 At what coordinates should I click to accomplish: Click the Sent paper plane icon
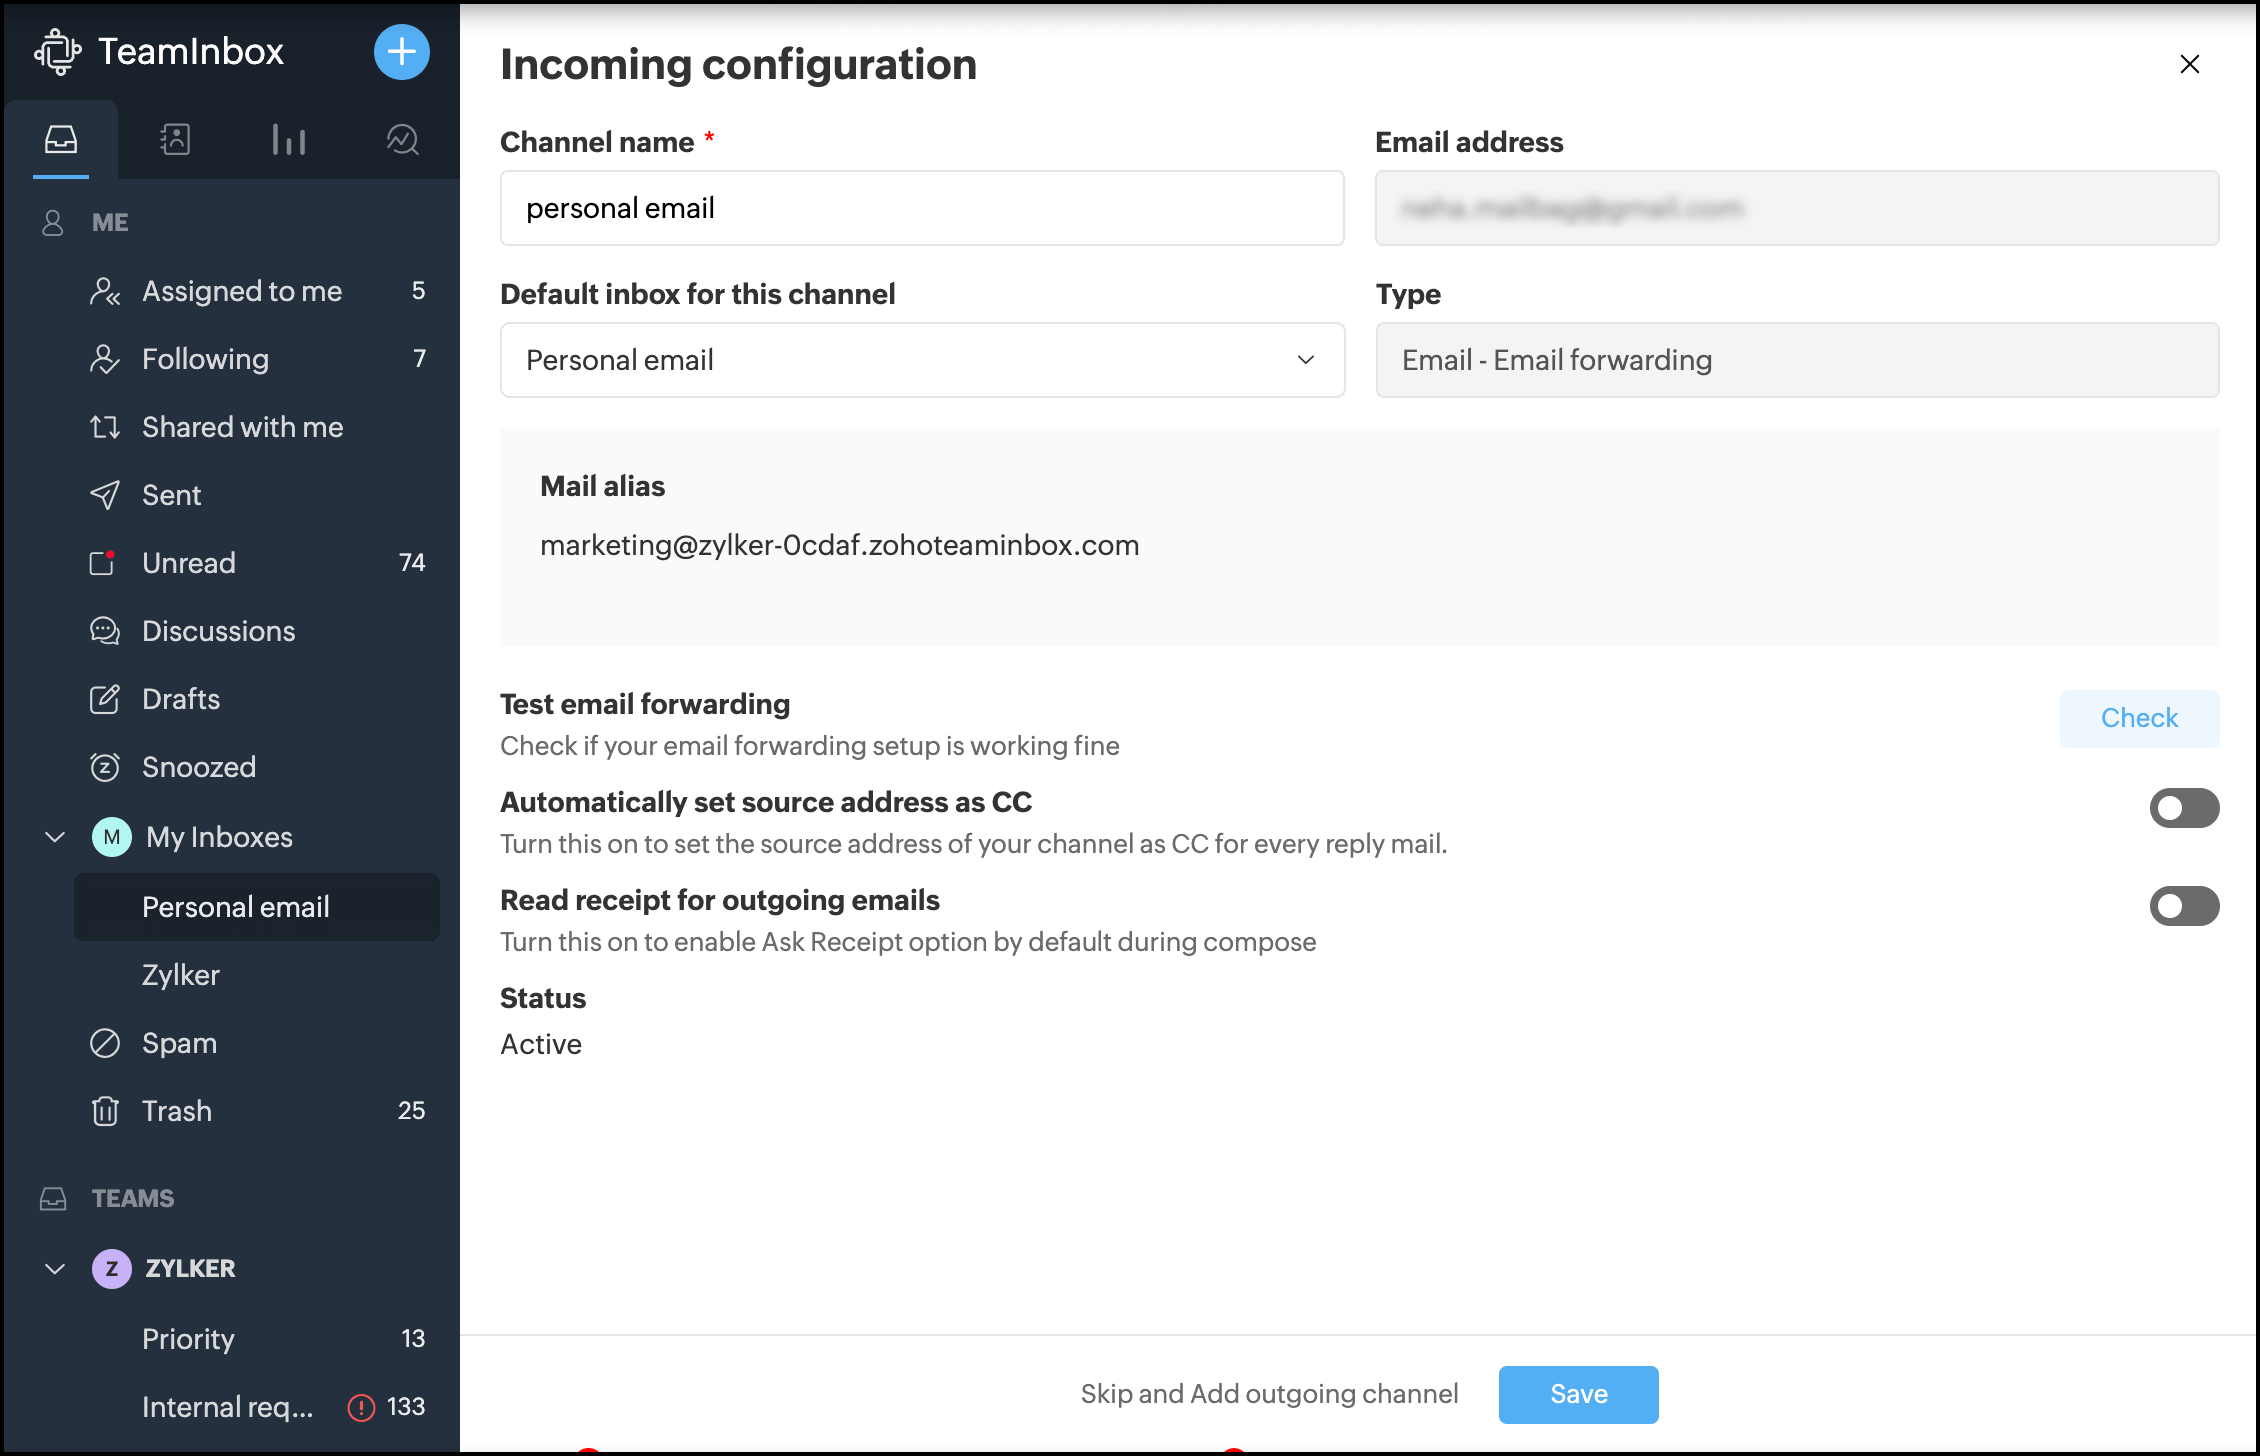pyautogui.click(x=105, y=495)
